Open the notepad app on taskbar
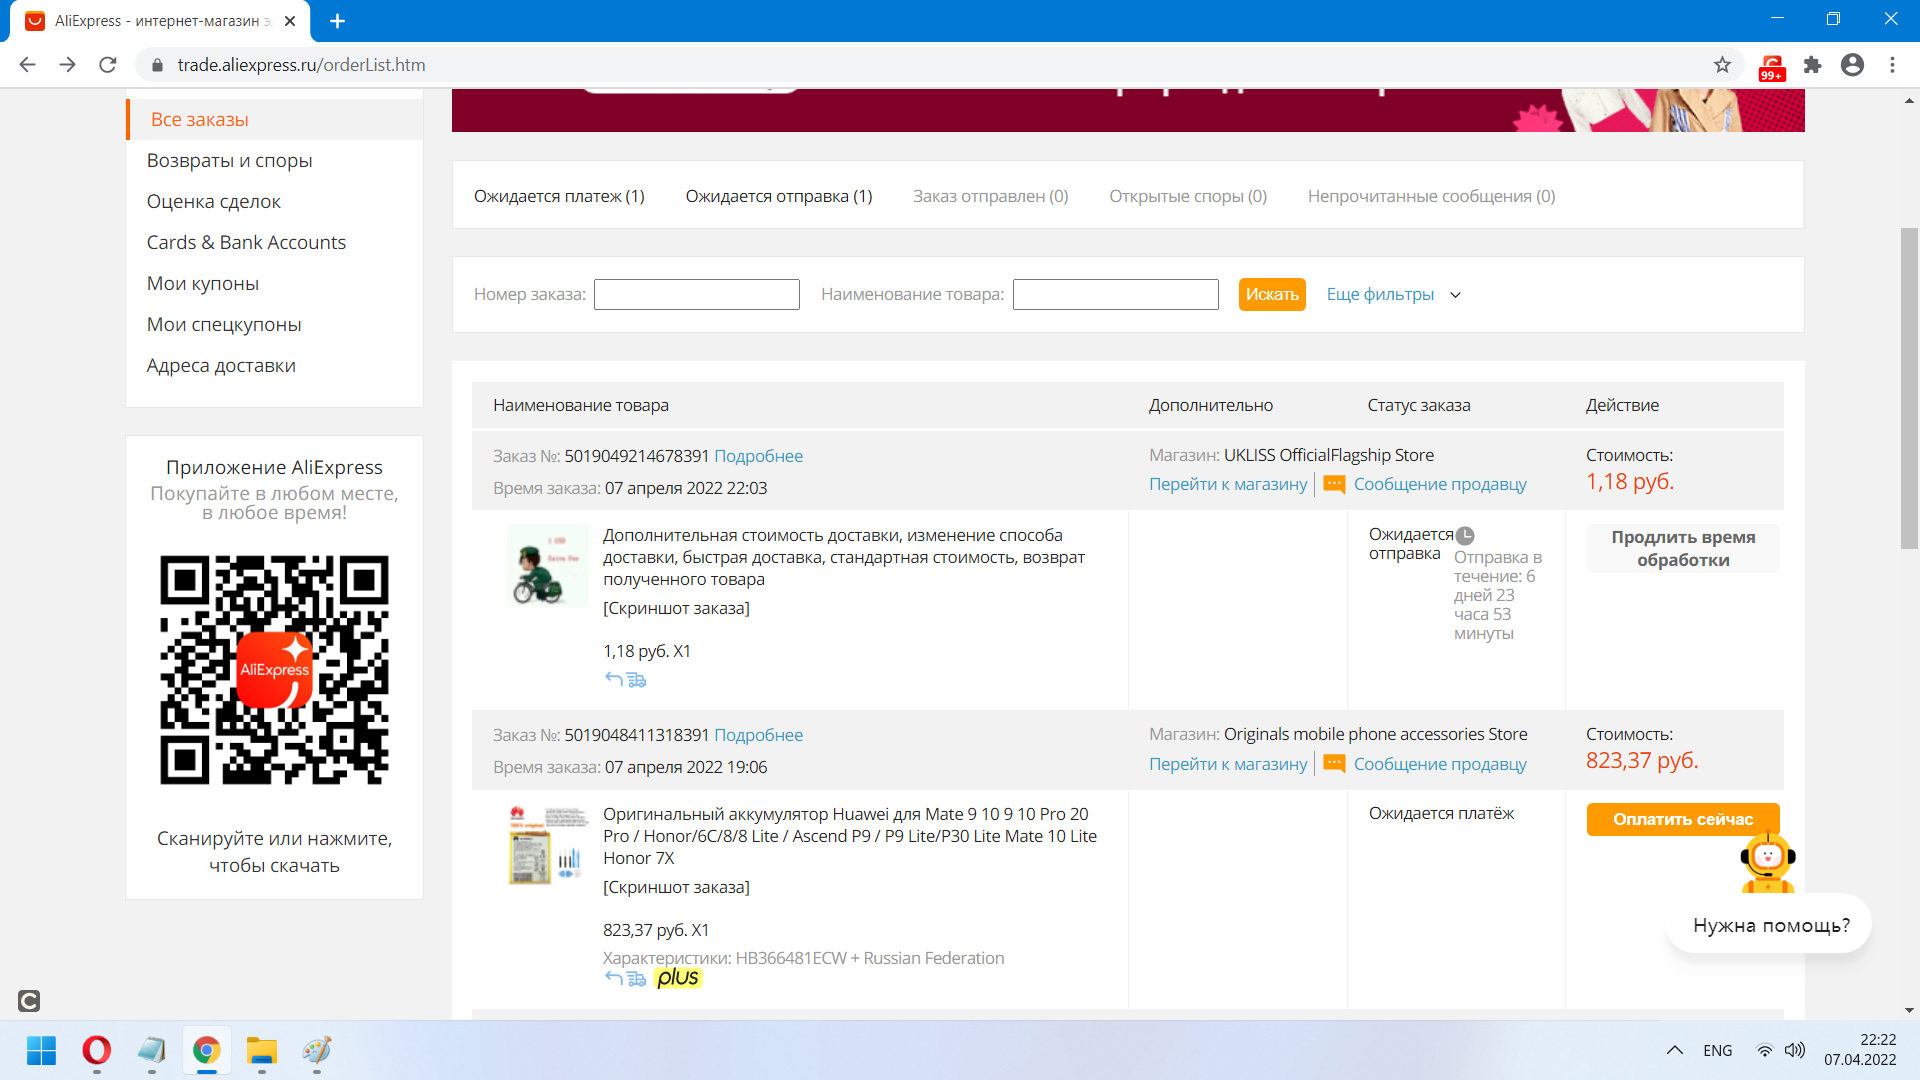Viewport: 1920px width, 1080px height. [x=152, y=1050]
